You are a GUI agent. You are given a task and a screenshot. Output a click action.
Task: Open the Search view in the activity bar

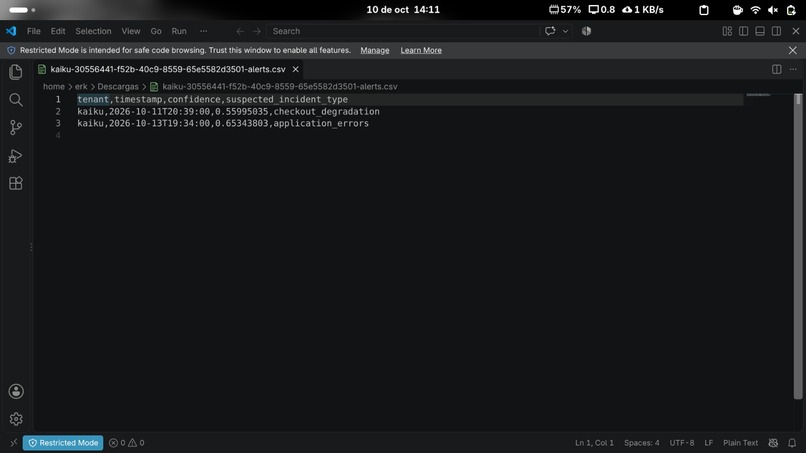[16, 100]
